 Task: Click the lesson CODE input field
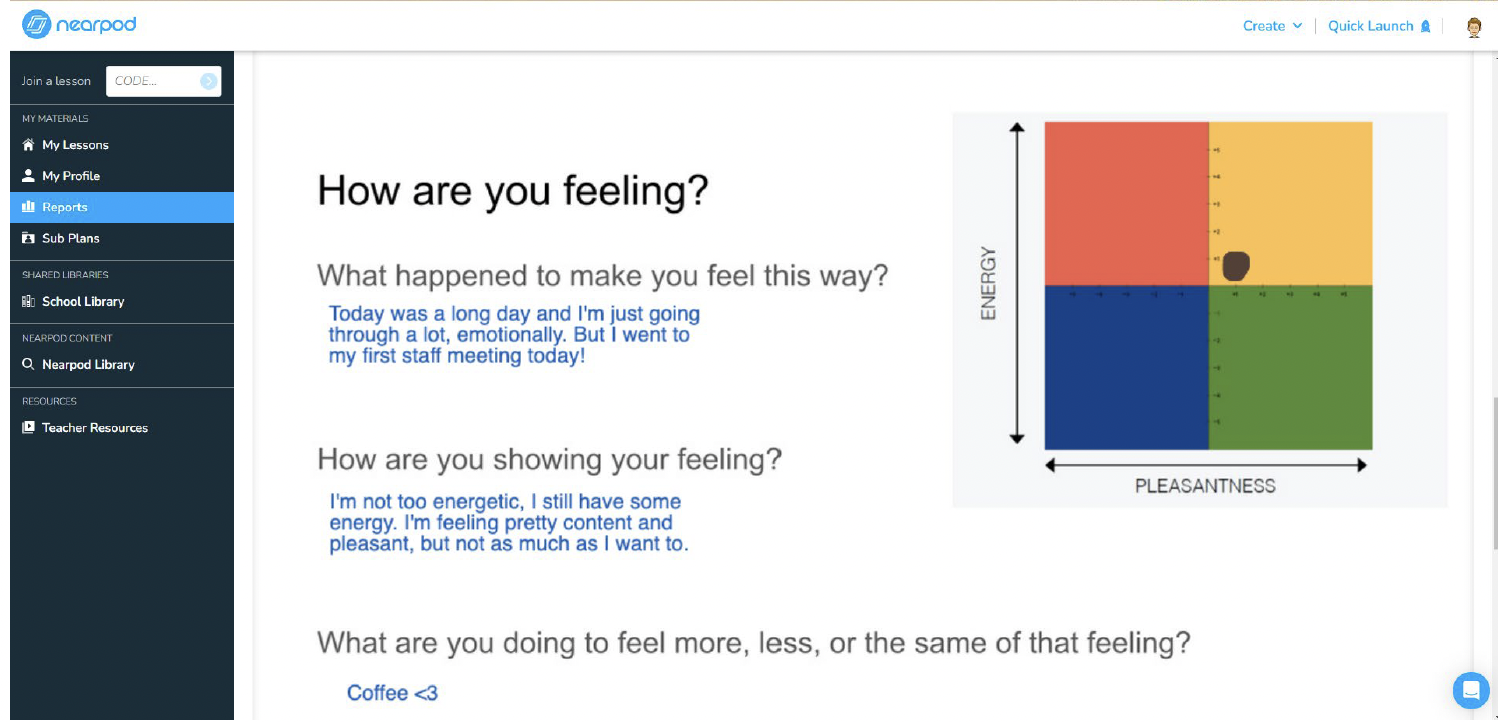(x=154, y=81)
